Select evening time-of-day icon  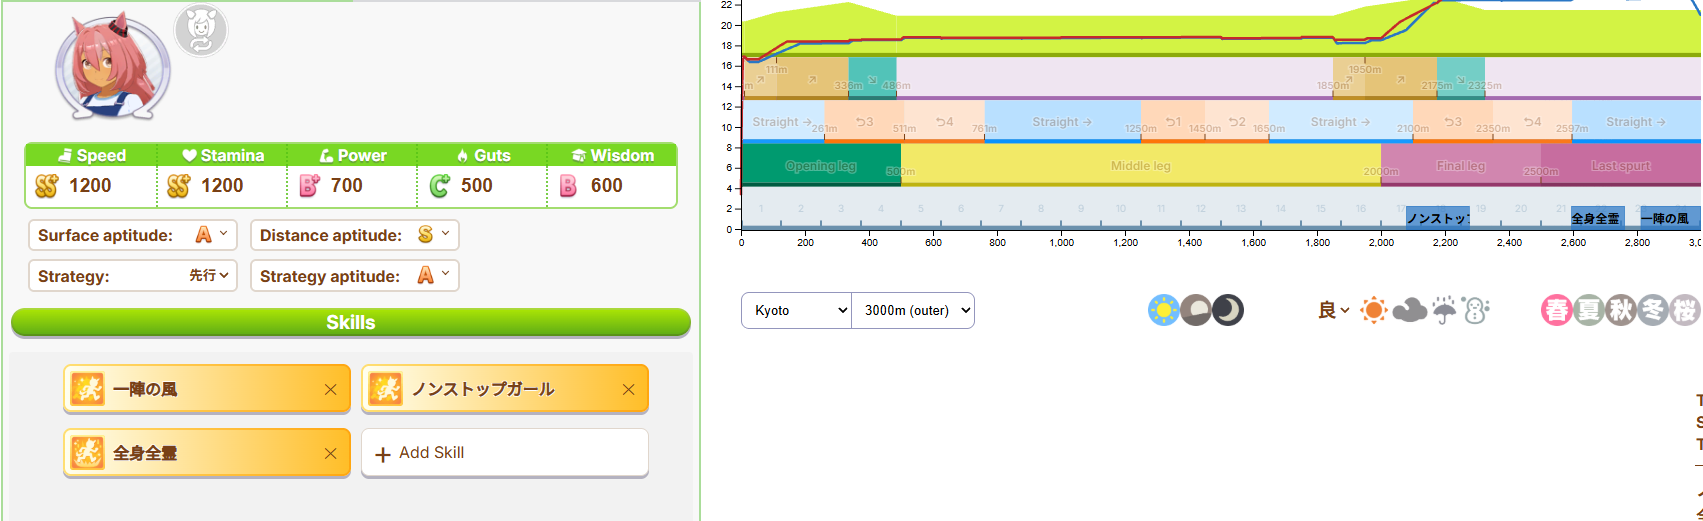tap(1196, 310)
